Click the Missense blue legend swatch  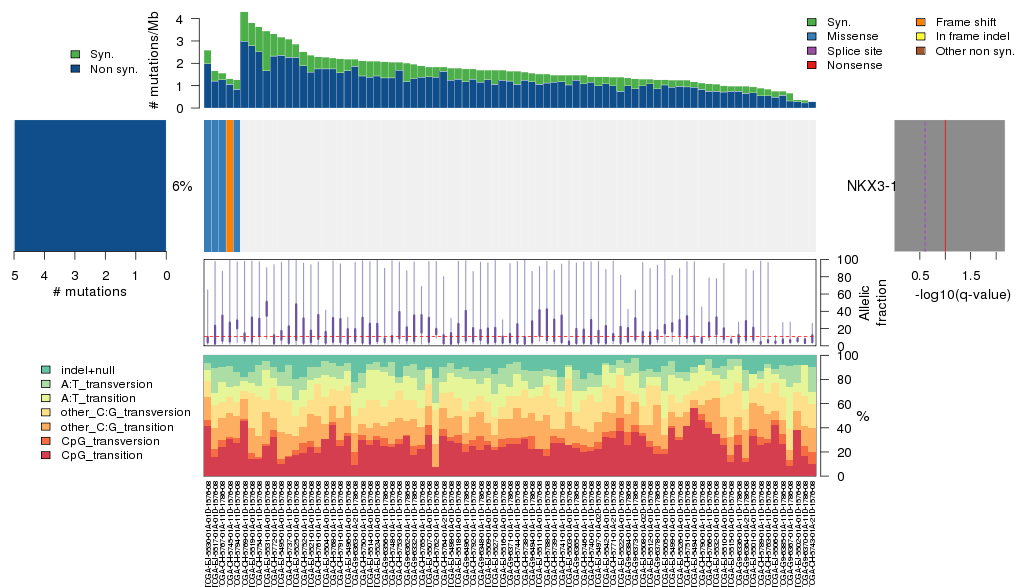click(x=811, y=36)
